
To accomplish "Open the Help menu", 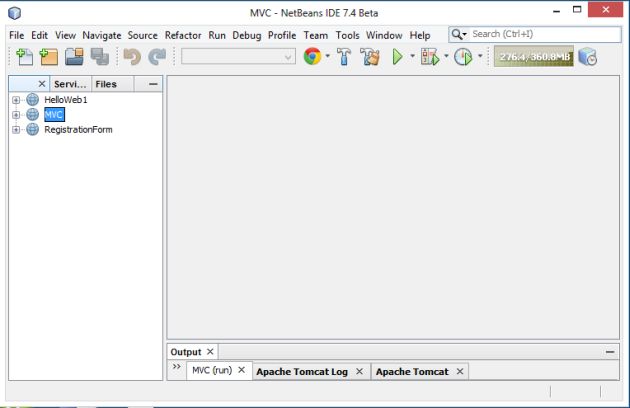I will [420, 35].
